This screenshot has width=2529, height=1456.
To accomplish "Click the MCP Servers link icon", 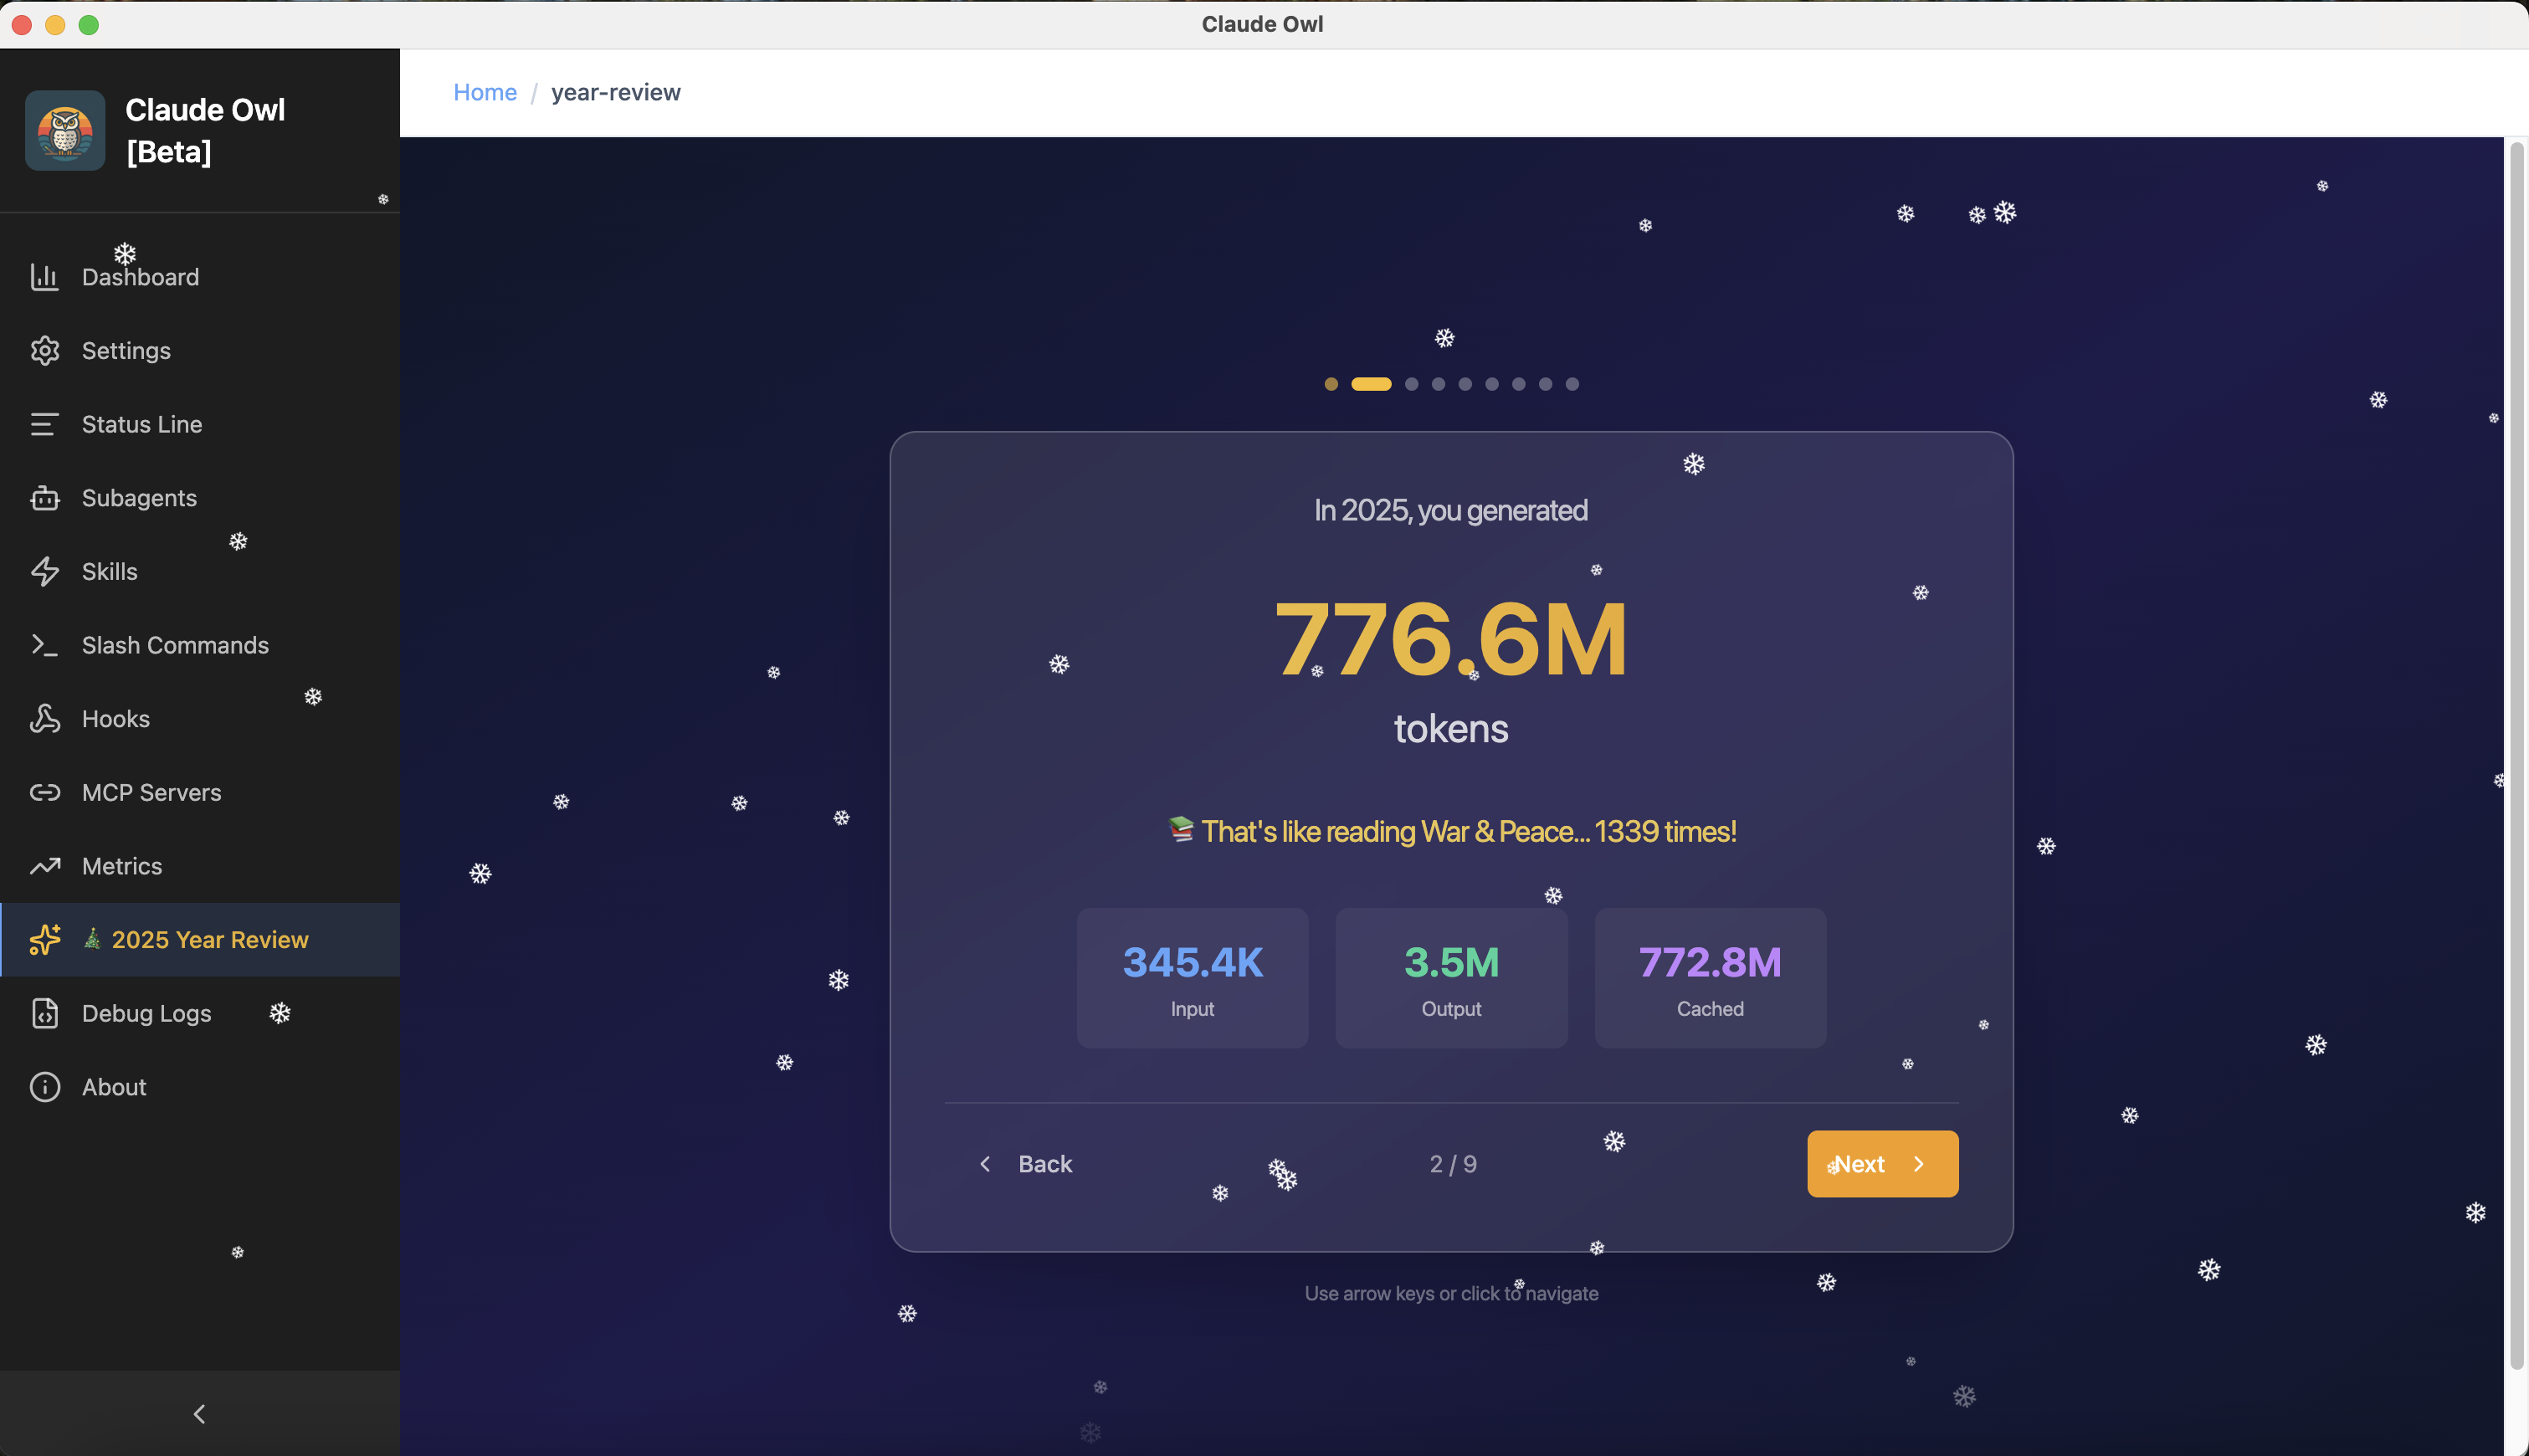I will click(x=44, y=793).
